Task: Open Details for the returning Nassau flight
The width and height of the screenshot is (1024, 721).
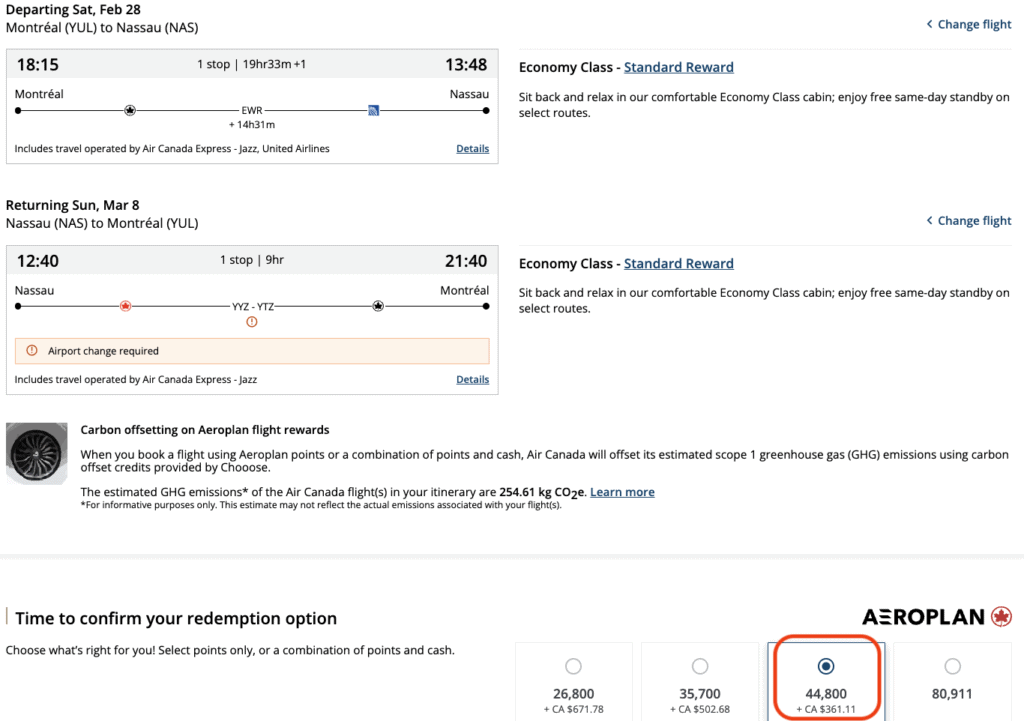Action: point(472,380)
